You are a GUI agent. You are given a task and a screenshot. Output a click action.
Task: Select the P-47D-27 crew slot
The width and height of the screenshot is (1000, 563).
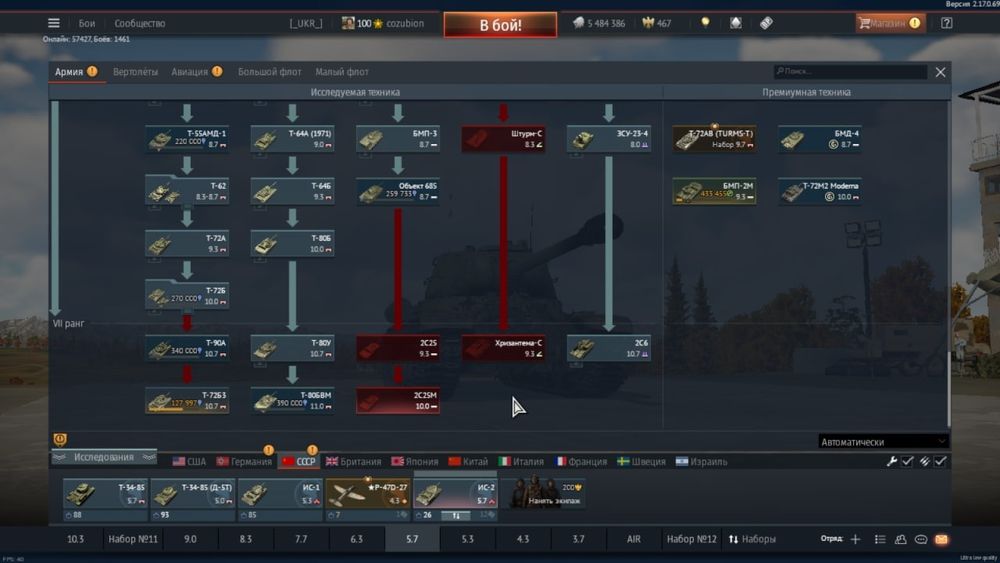click(x=368, y=498)
